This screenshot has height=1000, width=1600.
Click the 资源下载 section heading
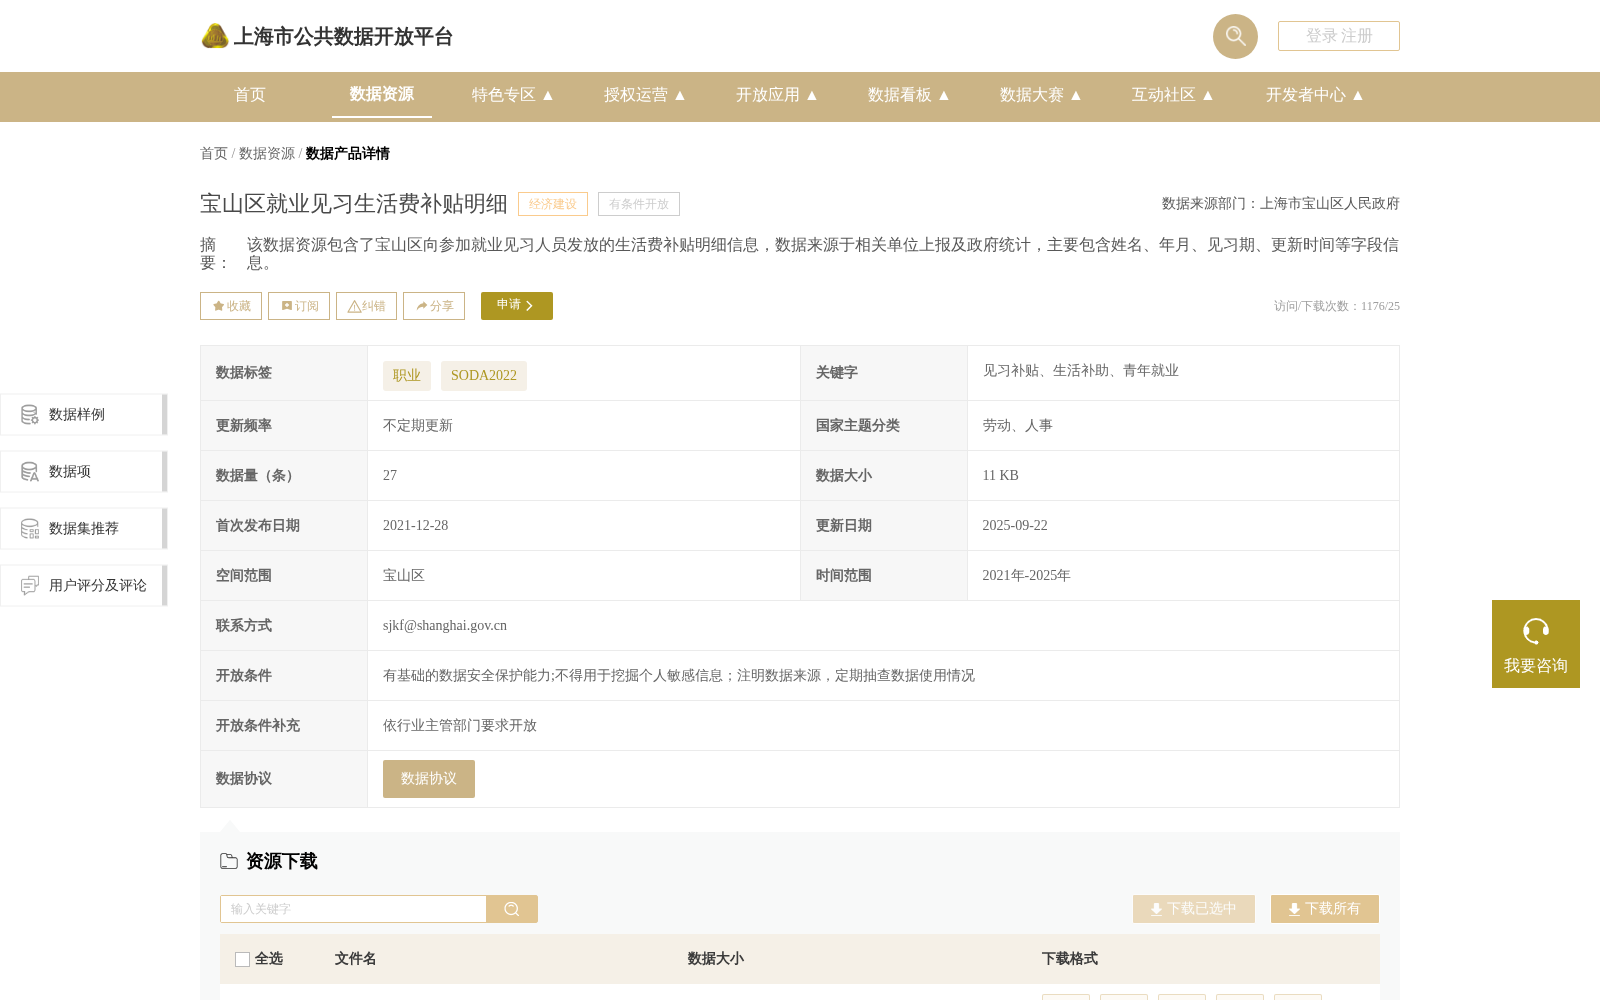(x=282, y=862)
